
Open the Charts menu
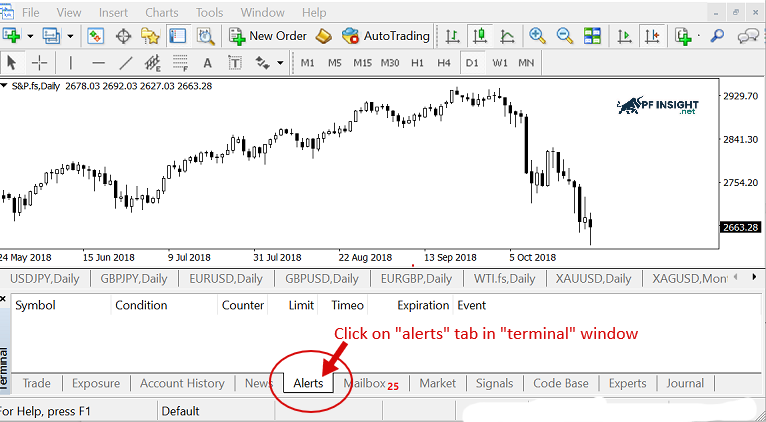point(162,12)
